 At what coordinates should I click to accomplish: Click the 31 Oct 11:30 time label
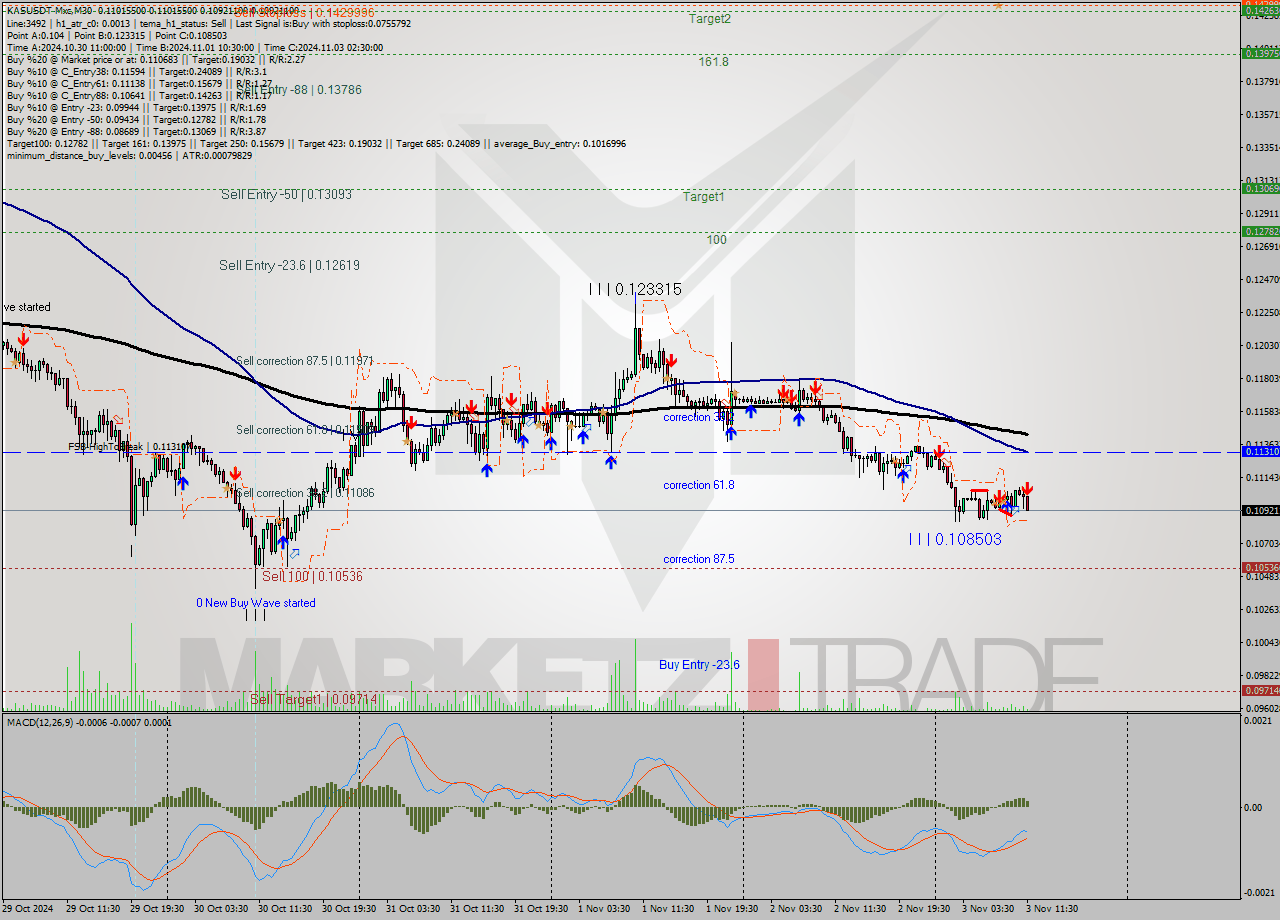pyautogui.click(x=477, y=909)
